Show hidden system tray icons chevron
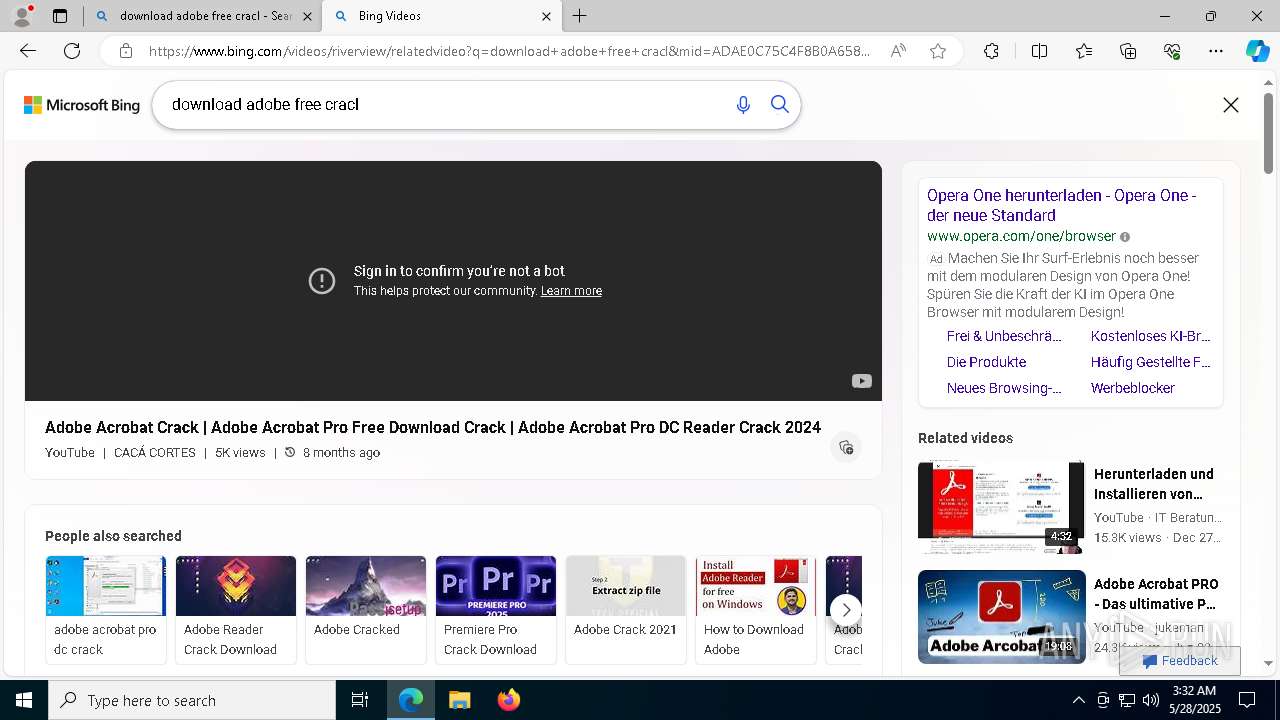The width and height of the screenshot is (1280, 720). (x=1078, y=700)
